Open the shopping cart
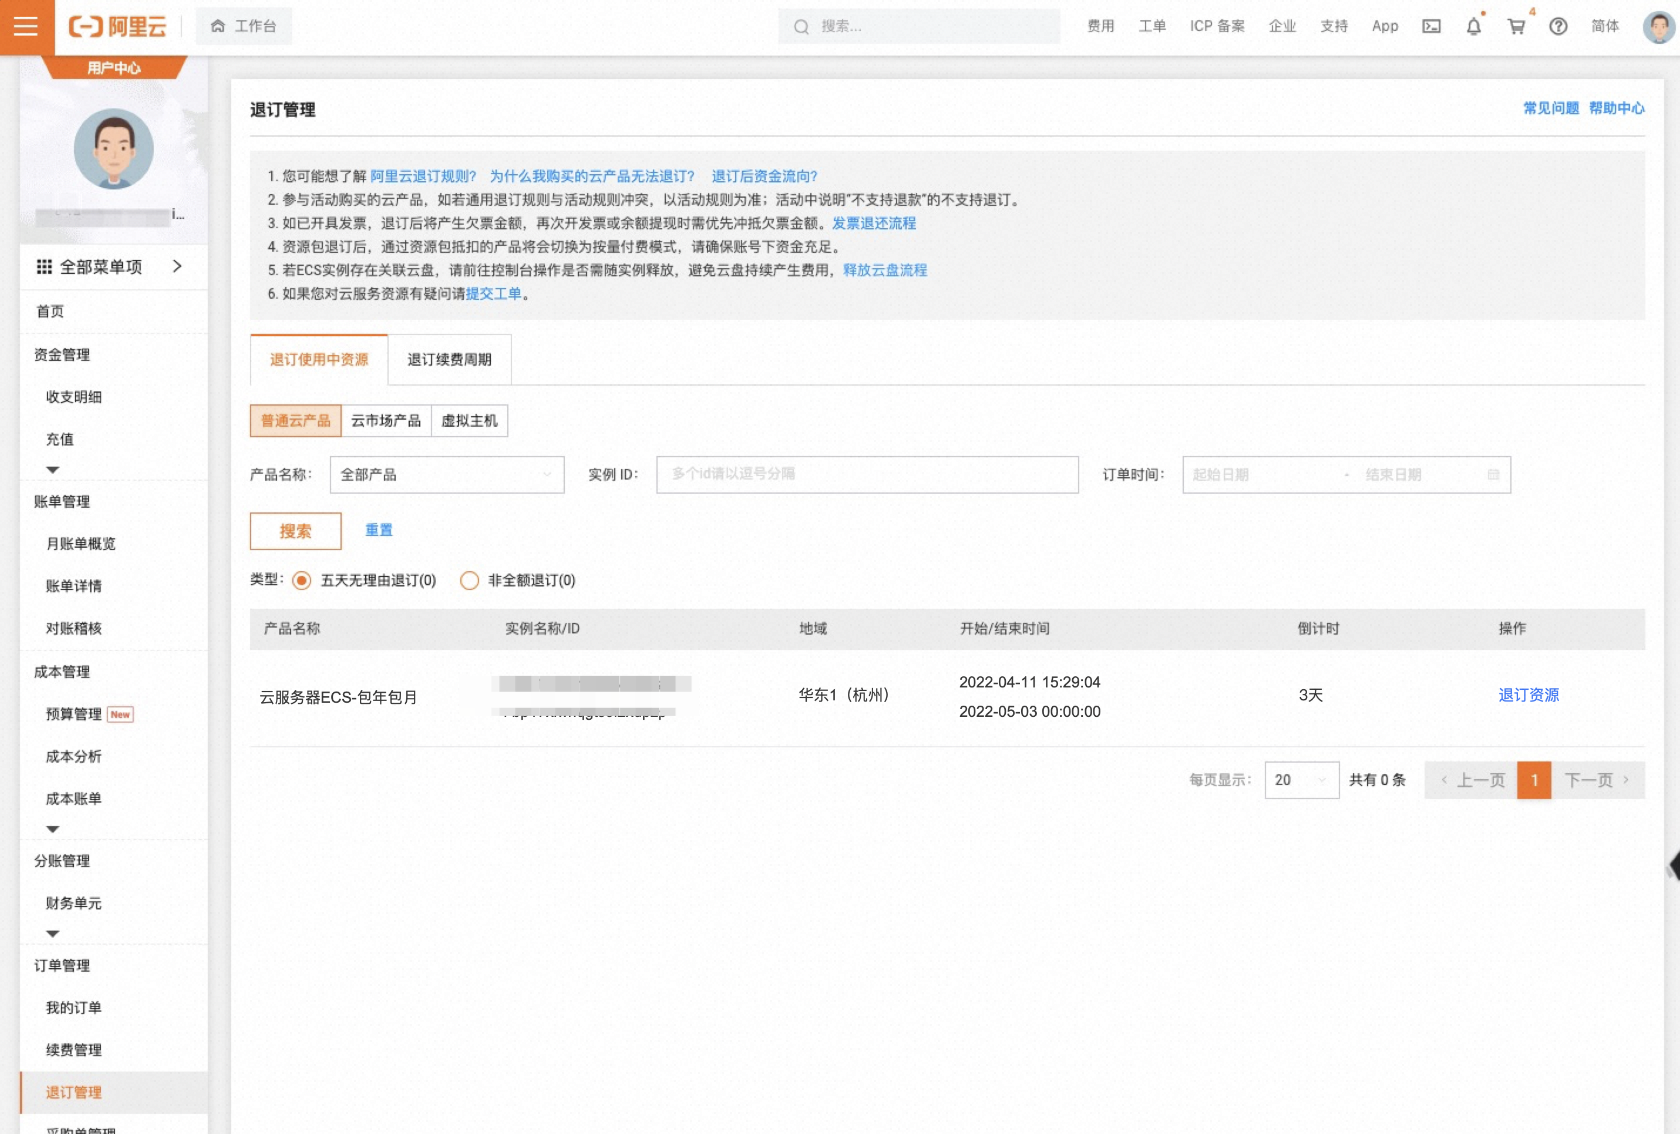Screen dimensions: 1680x1134 click(x=1516, y=27)
